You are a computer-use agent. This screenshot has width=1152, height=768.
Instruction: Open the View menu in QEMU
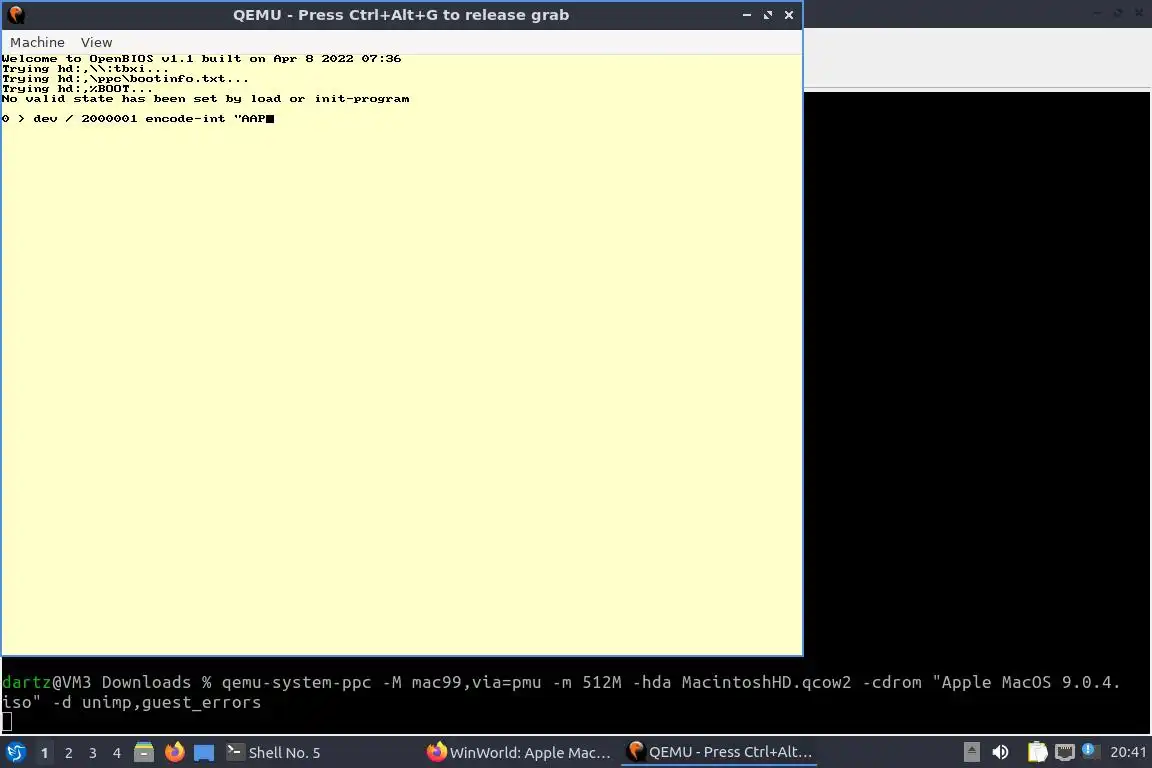(x=96, y=43)
